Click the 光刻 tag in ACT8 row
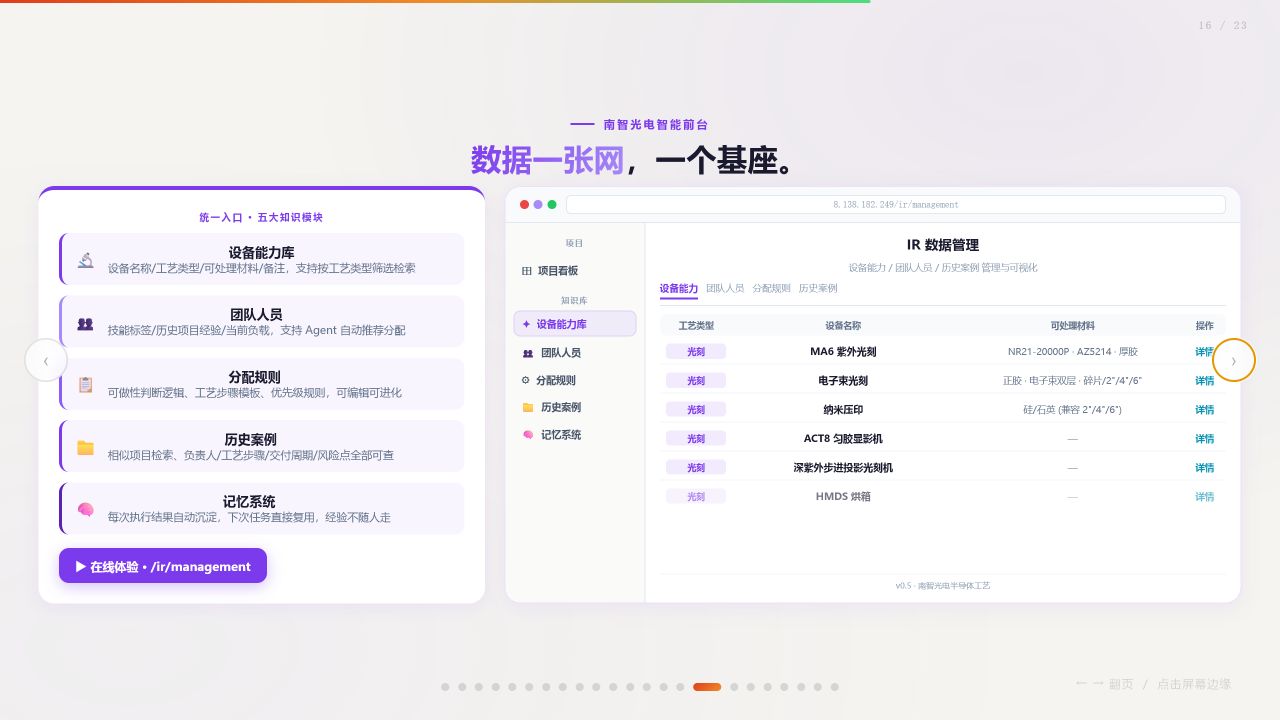The width and height of the screenshot is (1280, 720). [x=696, y=439]
